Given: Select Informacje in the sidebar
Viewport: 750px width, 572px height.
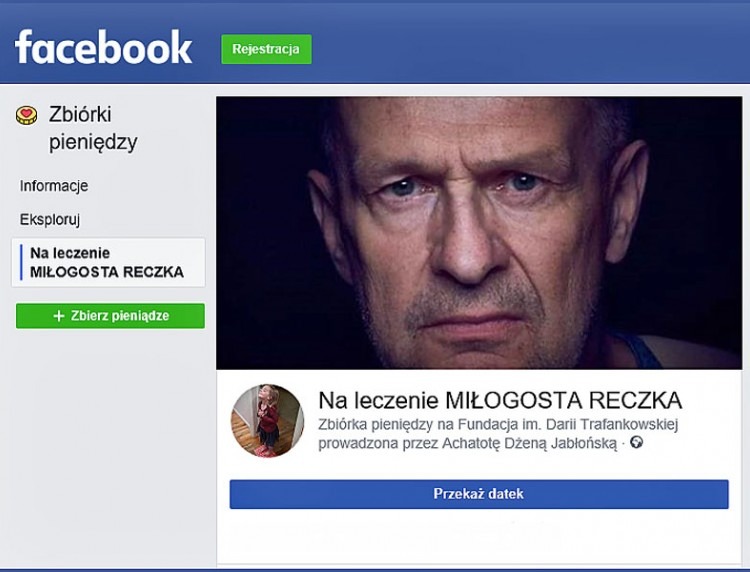Looking at the screenshot, I should coord(54,186).
